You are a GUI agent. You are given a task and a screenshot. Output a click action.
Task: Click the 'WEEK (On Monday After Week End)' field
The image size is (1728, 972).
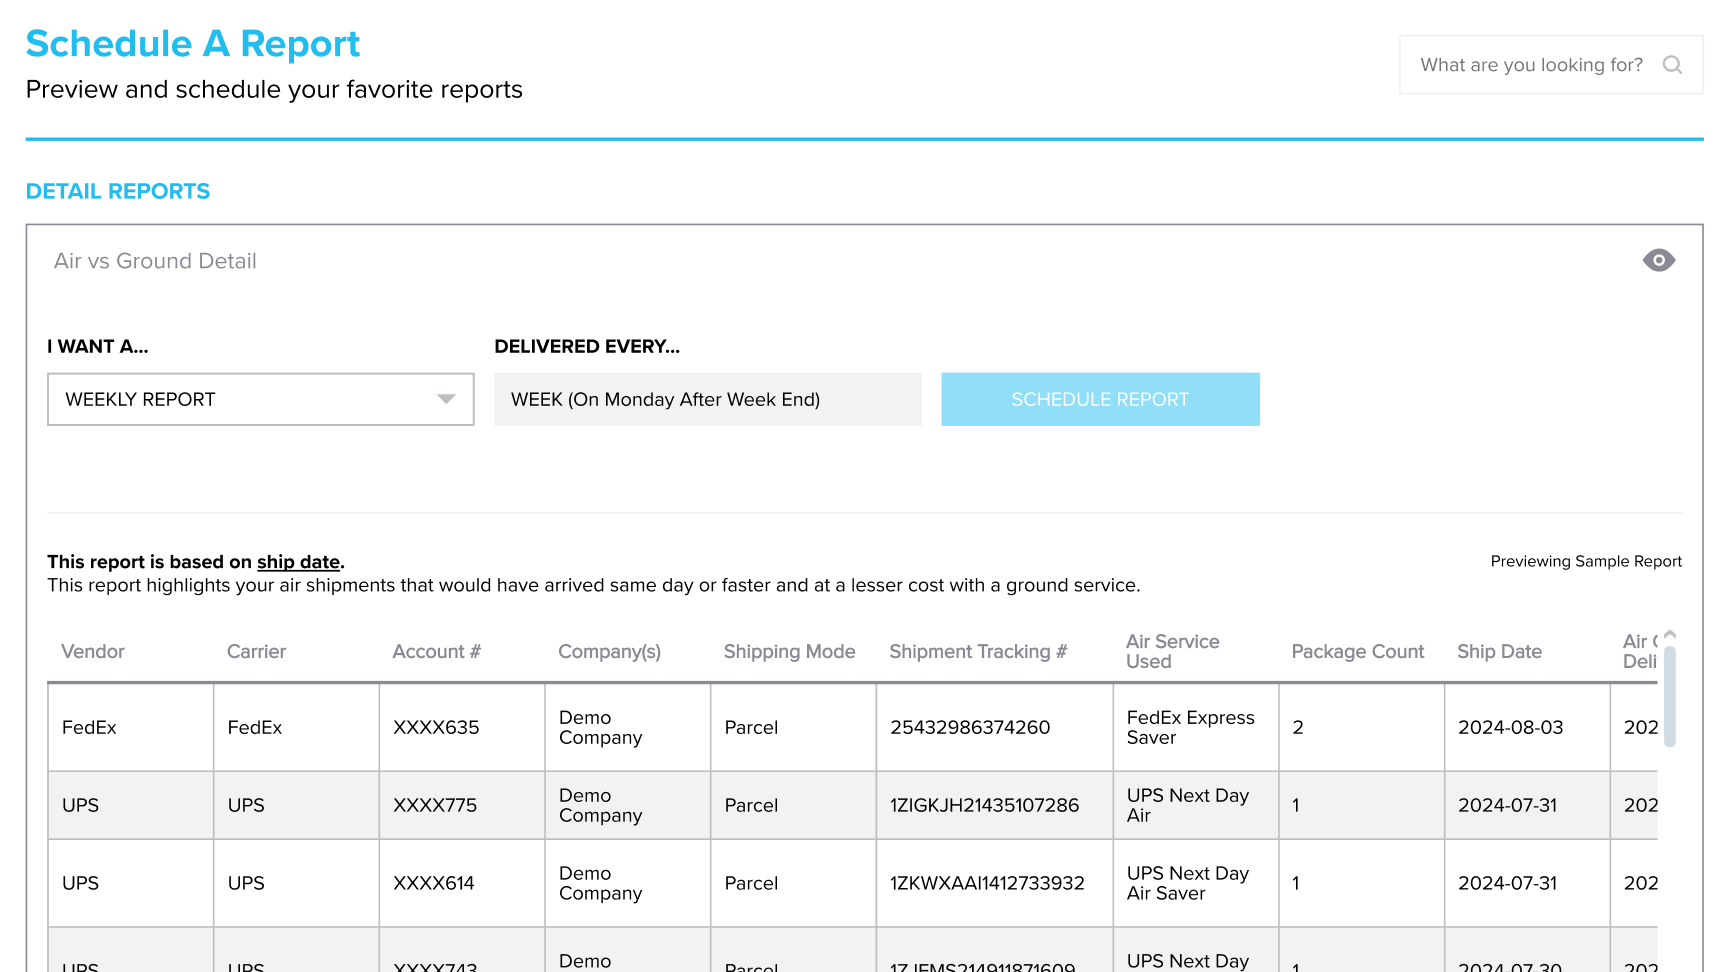(x=708, y=399)
